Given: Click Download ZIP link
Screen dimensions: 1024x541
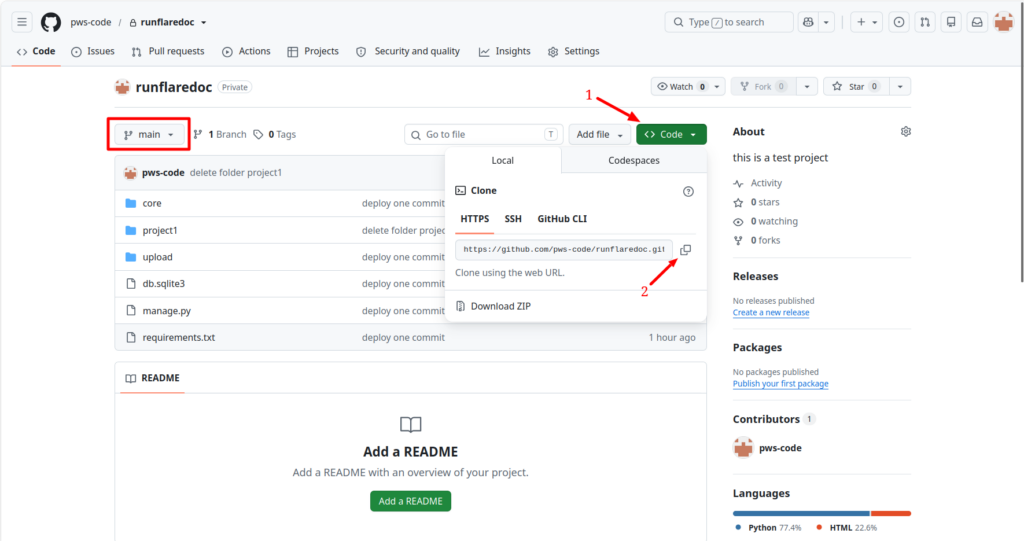Looking at the screenshot, I should (500, 306).
